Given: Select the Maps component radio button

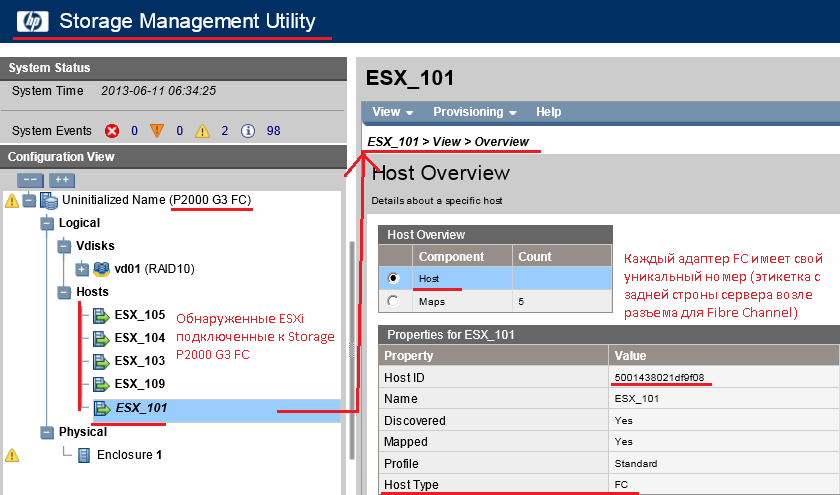Looking at the screenshot, I should [x=393, y=301].
